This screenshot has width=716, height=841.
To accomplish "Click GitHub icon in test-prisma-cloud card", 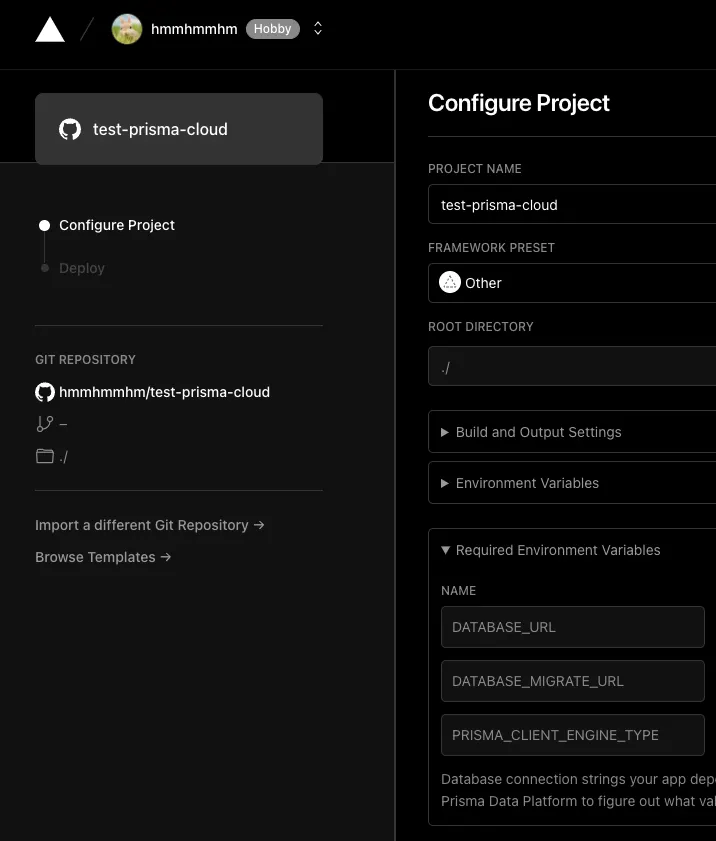I will pos(70,129).
